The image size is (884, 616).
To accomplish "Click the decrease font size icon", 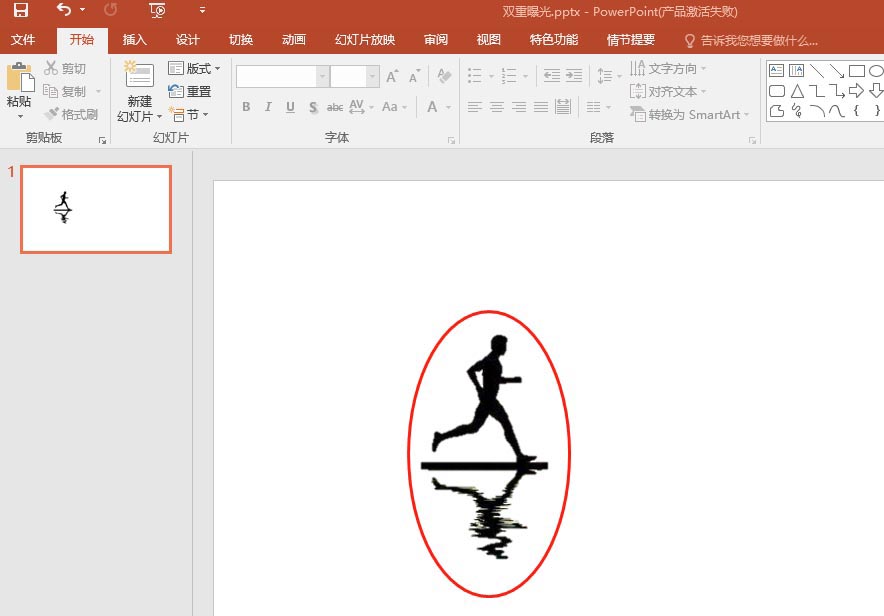I will point(415,76).
